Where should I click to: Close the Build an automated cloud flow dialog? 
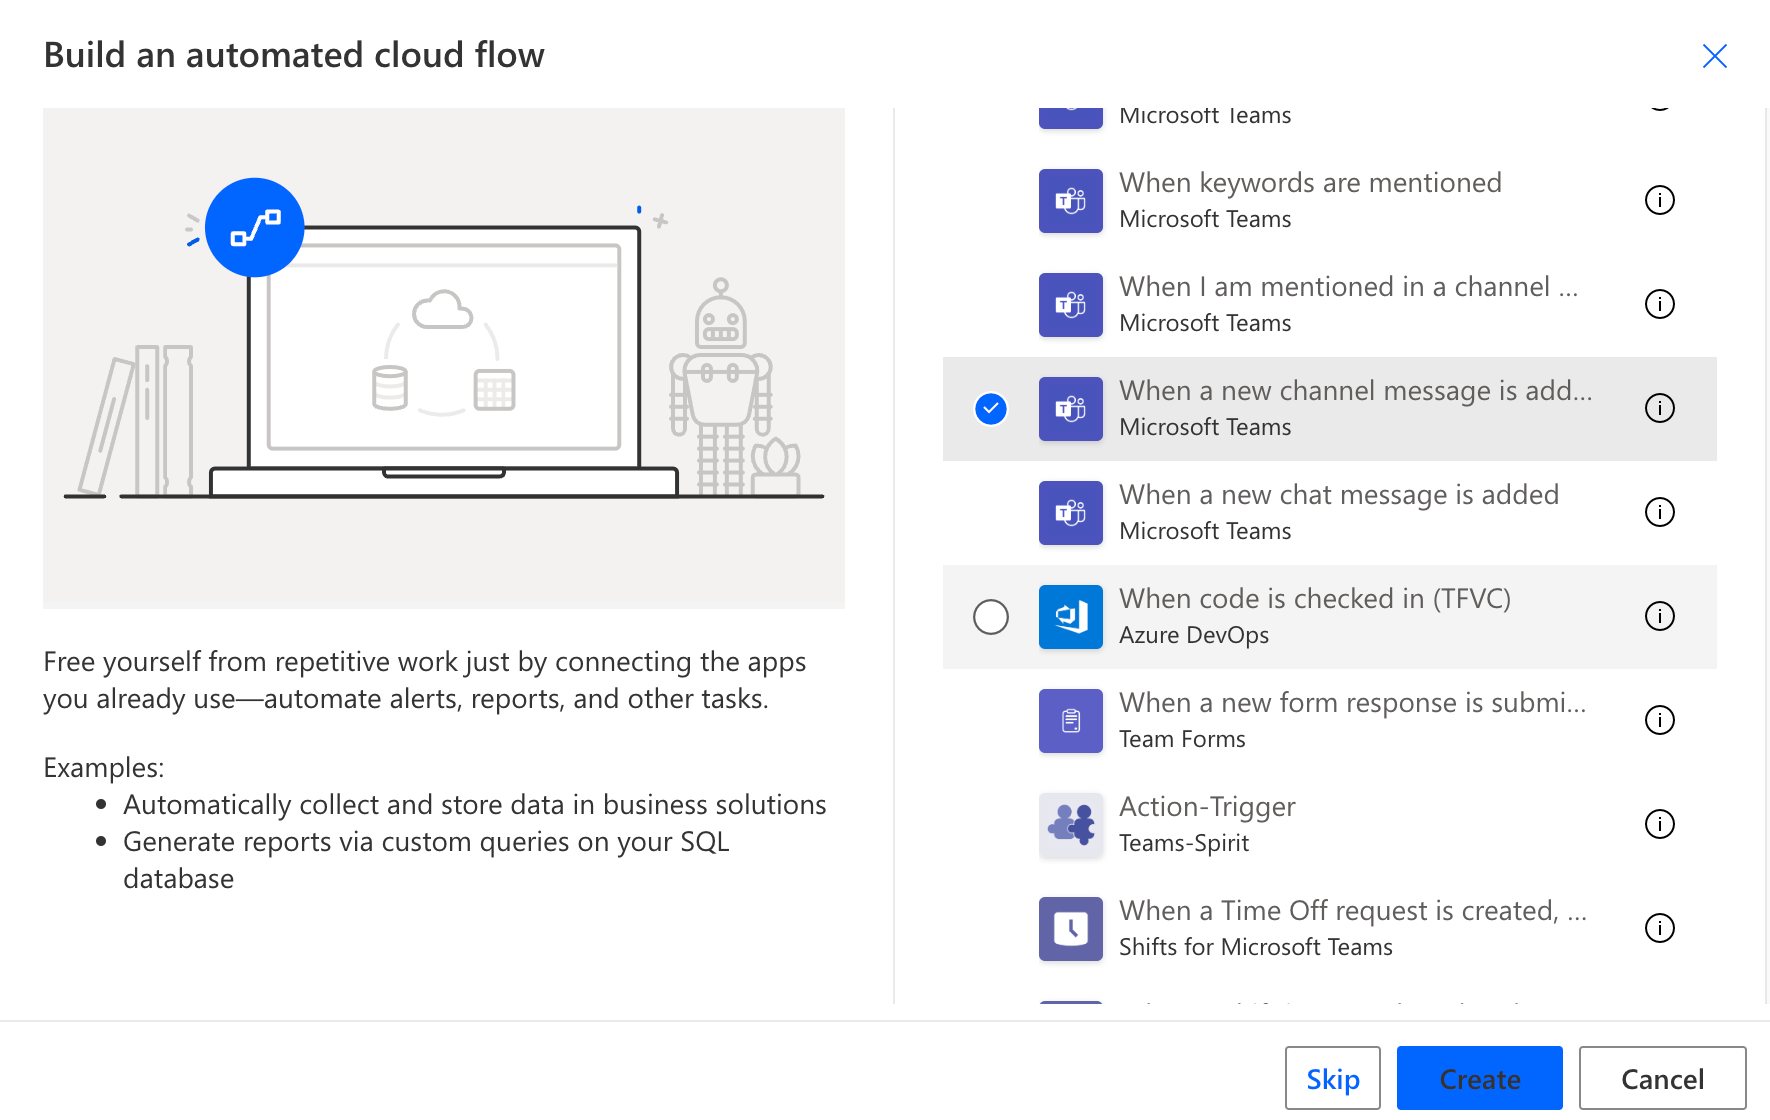(1714, 56)
